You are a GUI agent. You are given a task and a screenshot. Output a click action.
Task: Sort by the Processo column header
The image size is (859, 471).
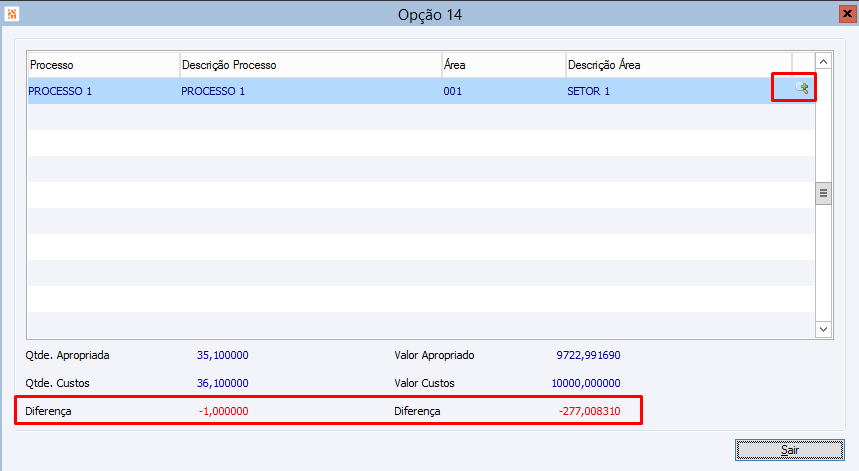(102, 65)
